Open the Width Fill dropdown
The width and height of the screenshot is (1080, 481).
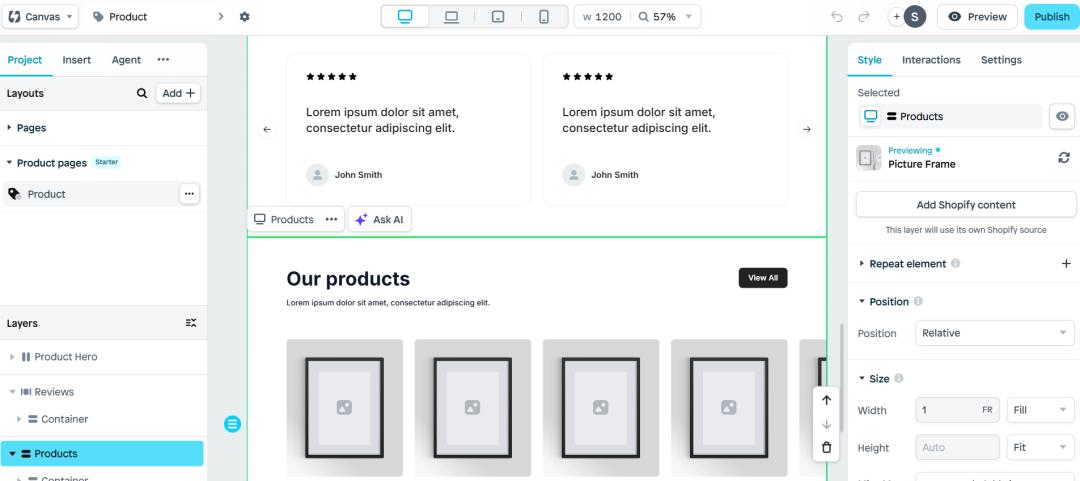coord(1040,410)
